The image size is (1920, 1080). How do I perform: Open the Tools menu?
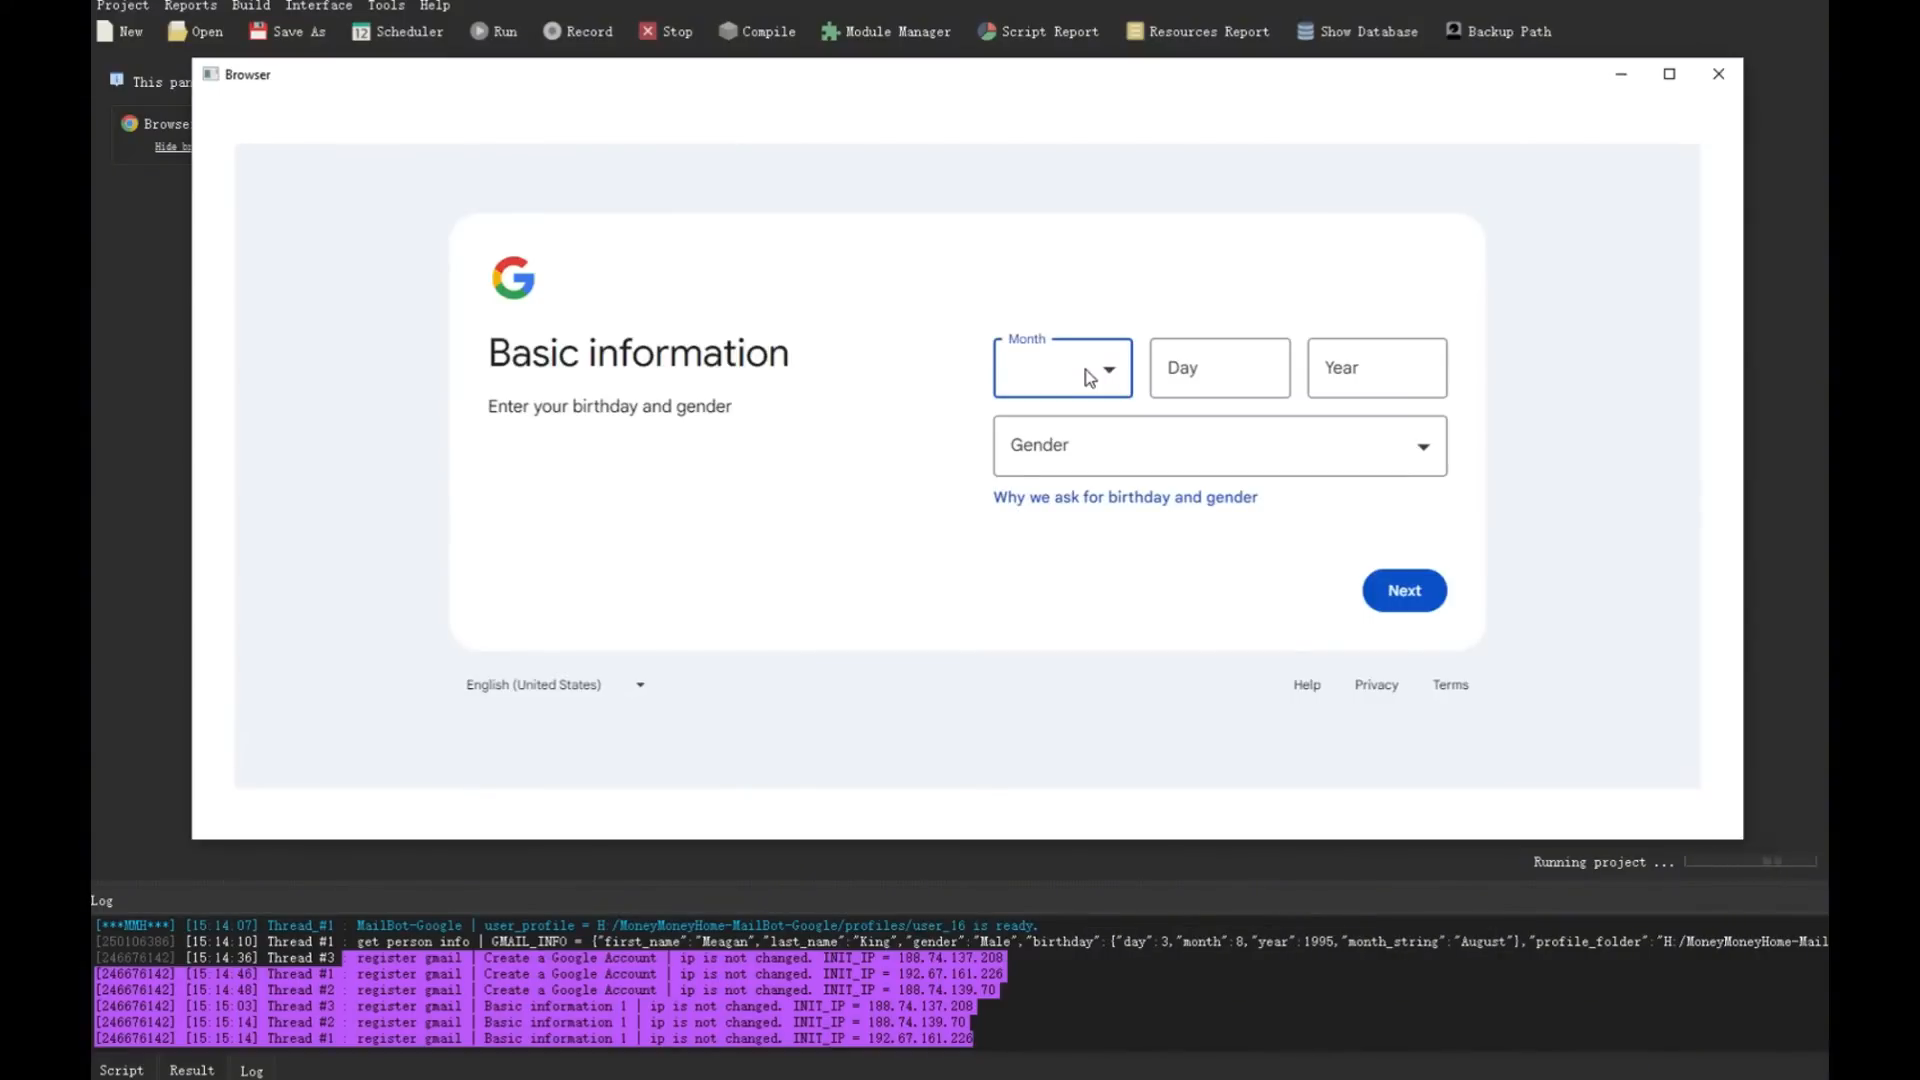(x=386, y=6)
